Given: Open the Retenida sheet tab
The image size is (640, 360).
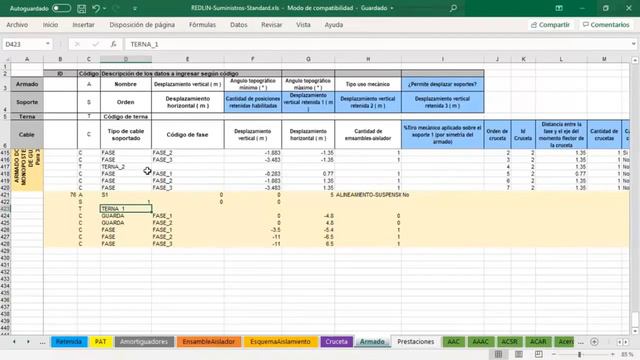Looking at the screenshot, I should [x=69, y=342].
